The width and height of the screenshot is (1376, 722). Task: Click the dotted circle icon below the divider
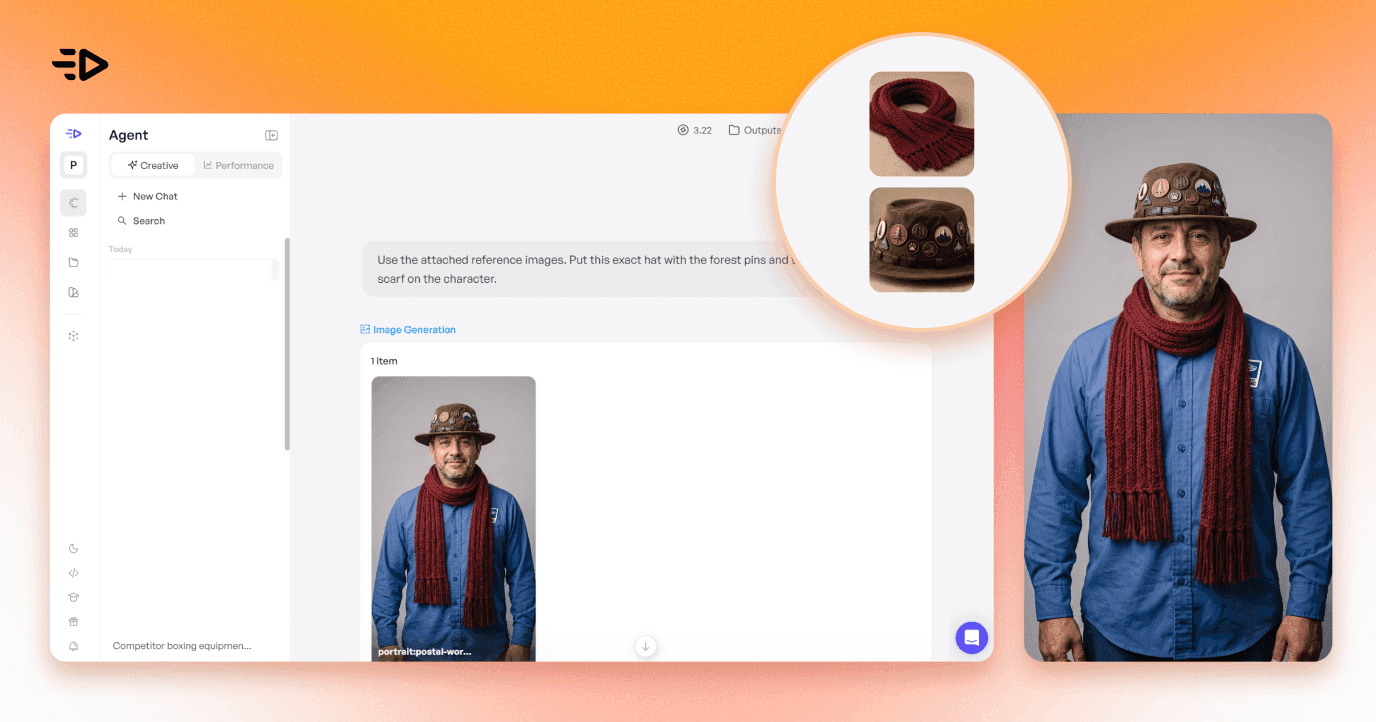coord(73,336)
